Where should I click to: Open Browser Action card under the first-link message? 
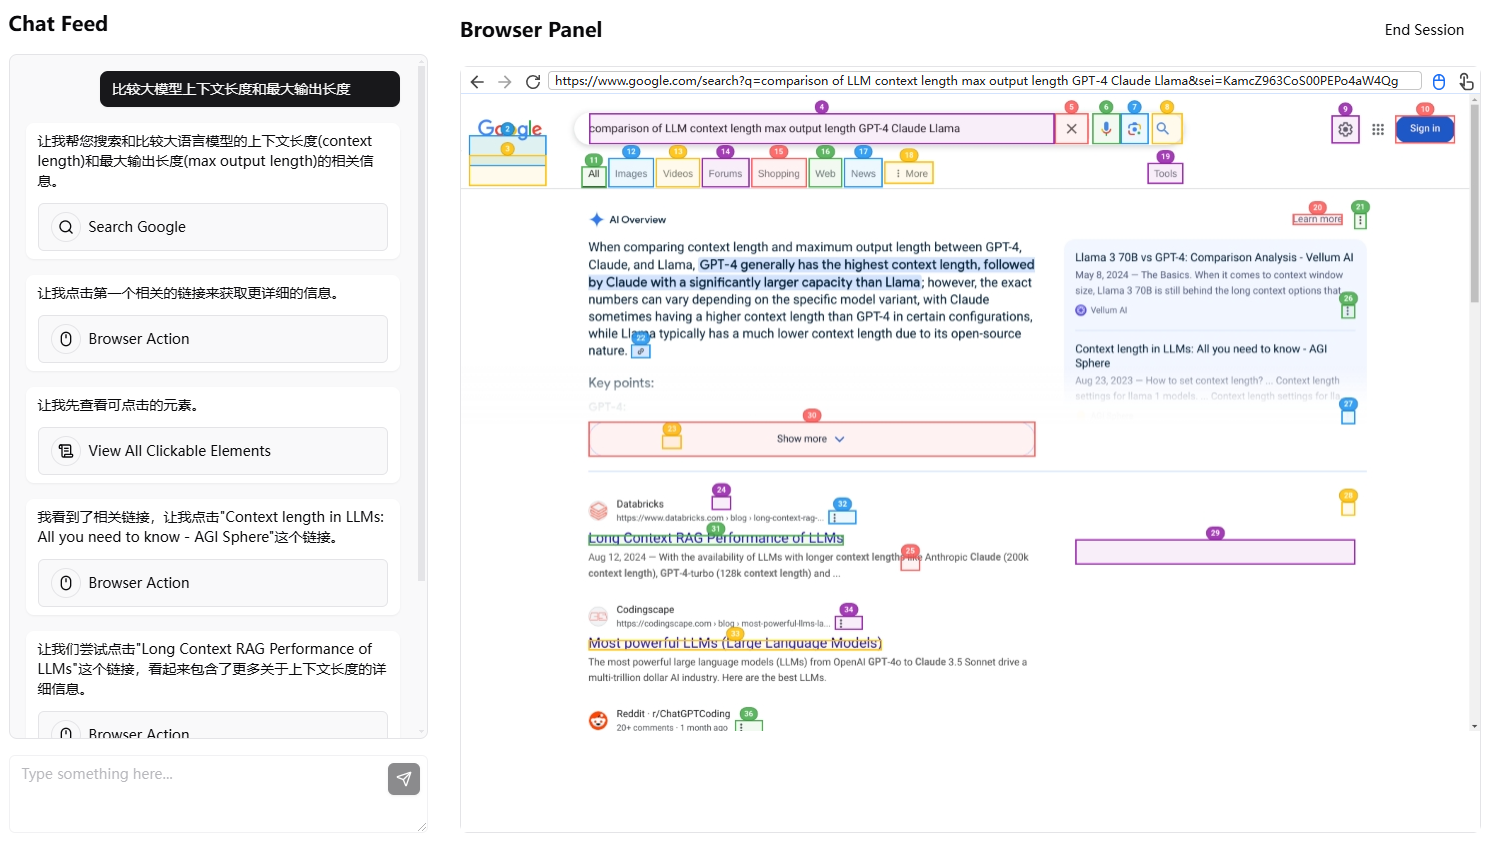(x=213, y=339)
